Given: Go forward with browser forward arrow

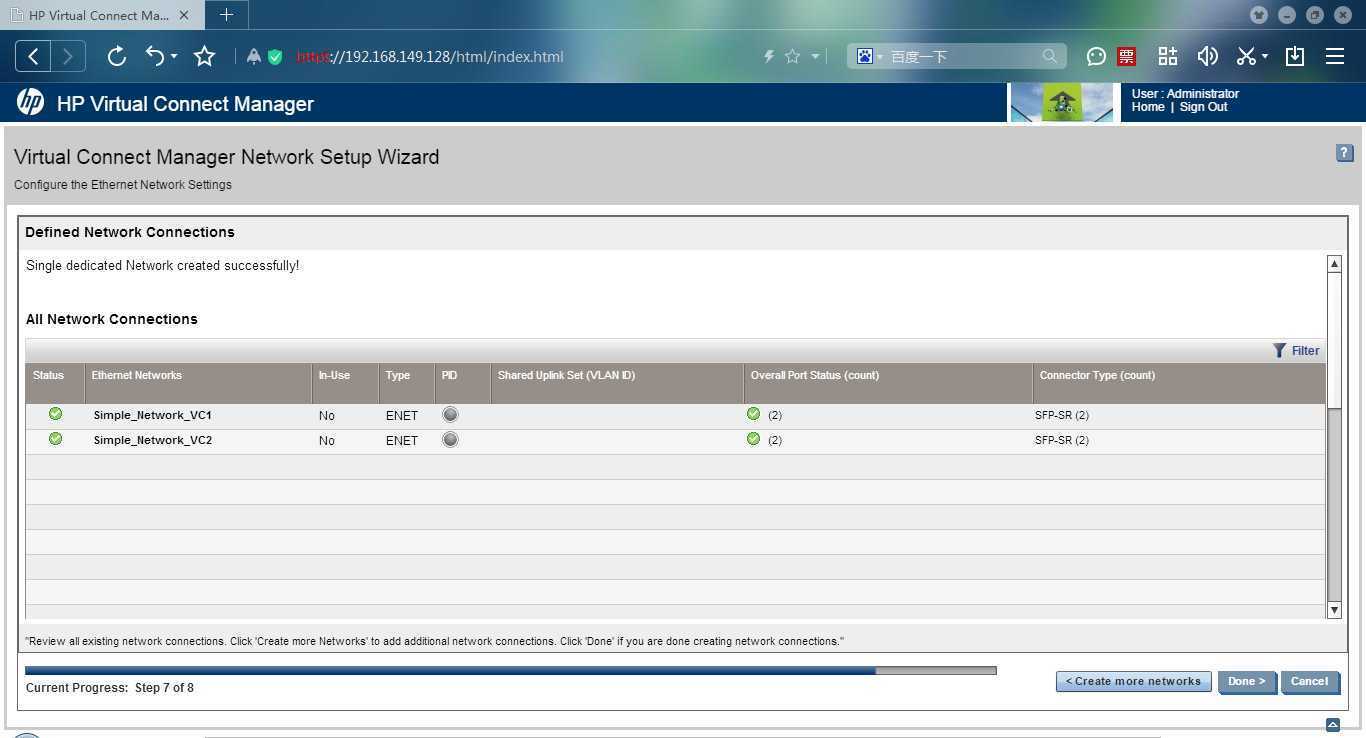Looking at the screenshot, I should click(x=68, y=56).
